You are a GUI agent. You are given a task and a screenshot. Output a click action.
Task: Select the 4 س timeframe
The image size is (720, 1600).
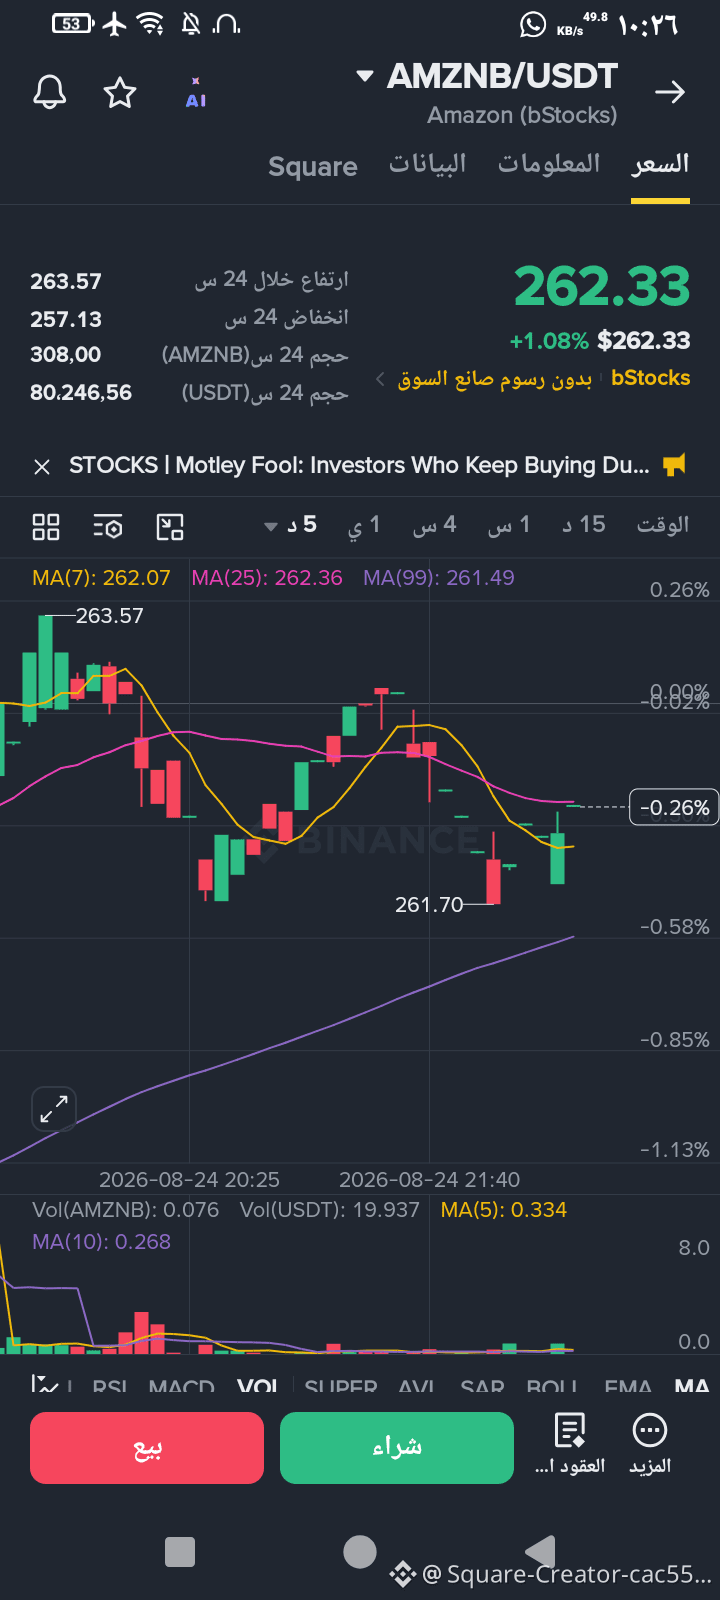pyautogui.click(x=435, y=525)
